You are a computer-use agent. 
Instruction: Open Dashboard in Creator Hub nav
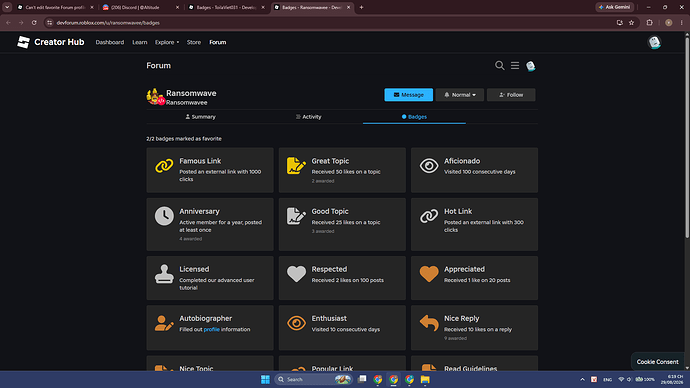(110, 42)
